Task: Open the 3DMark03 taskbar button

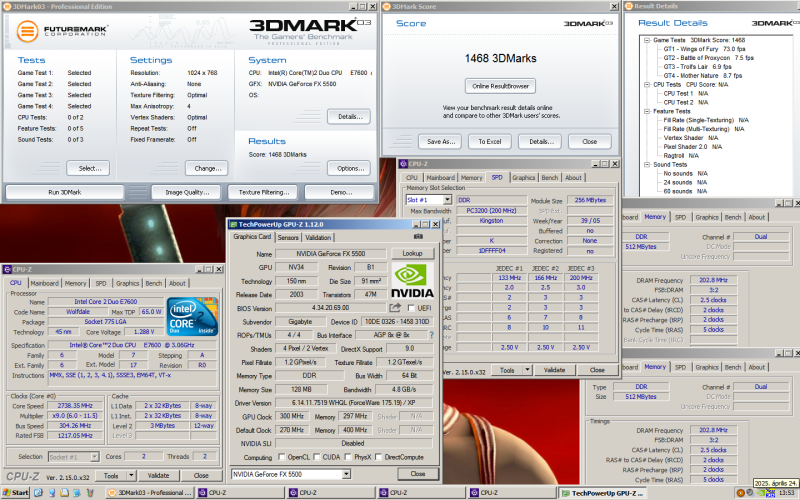Action: (x=149, y=493)
